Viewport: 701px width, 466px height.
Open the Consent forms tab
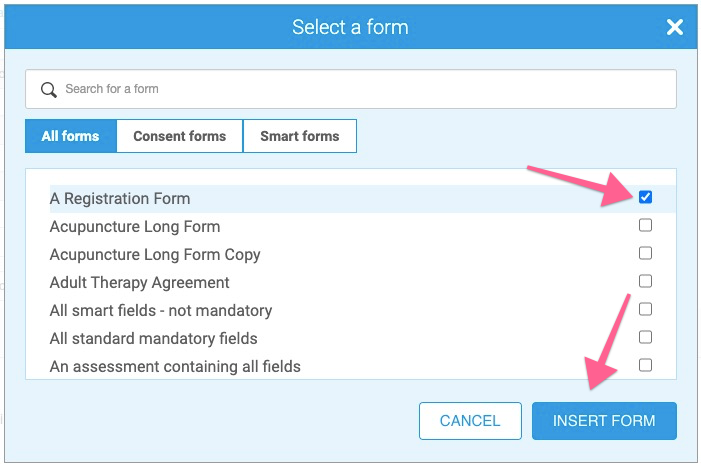tap(180, 136)
